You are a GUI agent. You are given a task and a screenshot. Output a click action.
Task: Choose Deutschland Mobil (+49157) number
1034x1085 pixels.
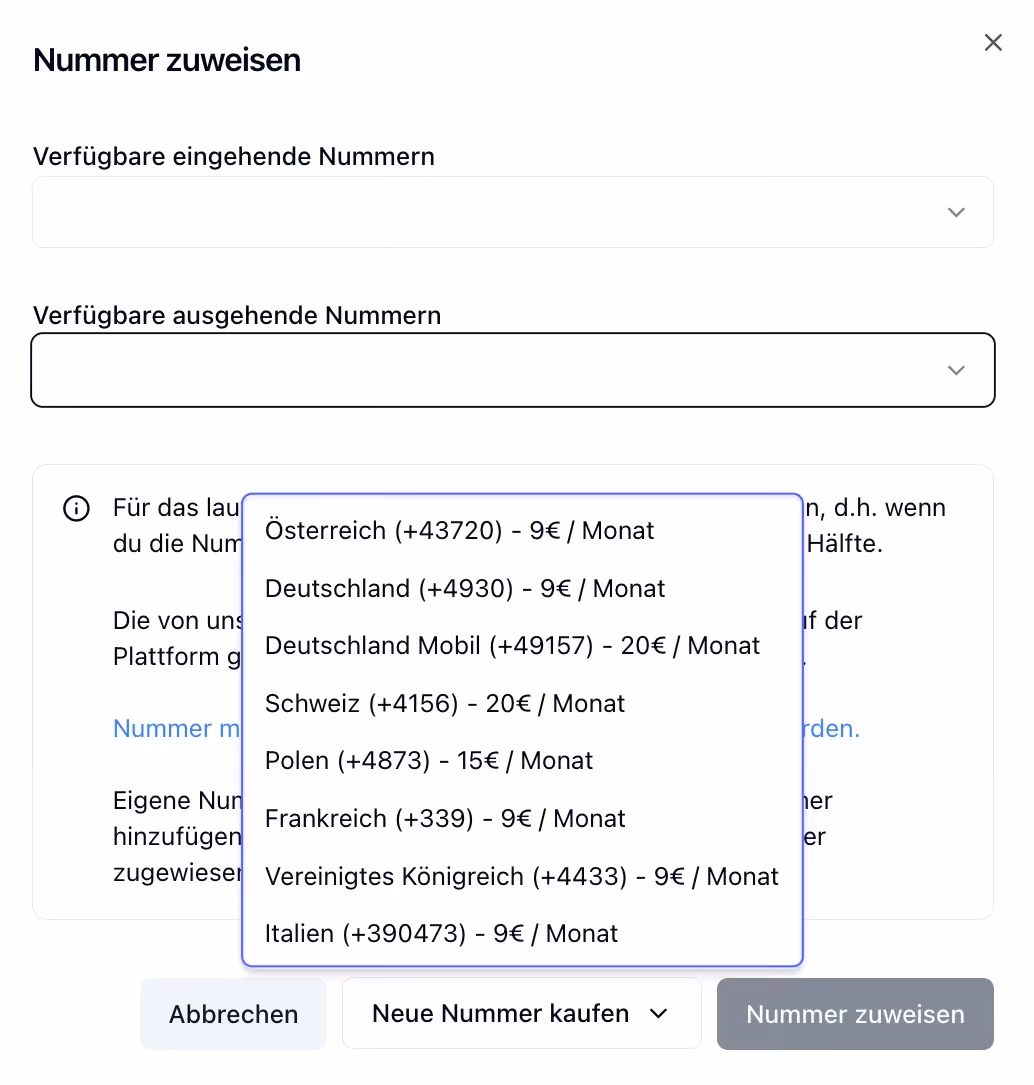point(523,646)
